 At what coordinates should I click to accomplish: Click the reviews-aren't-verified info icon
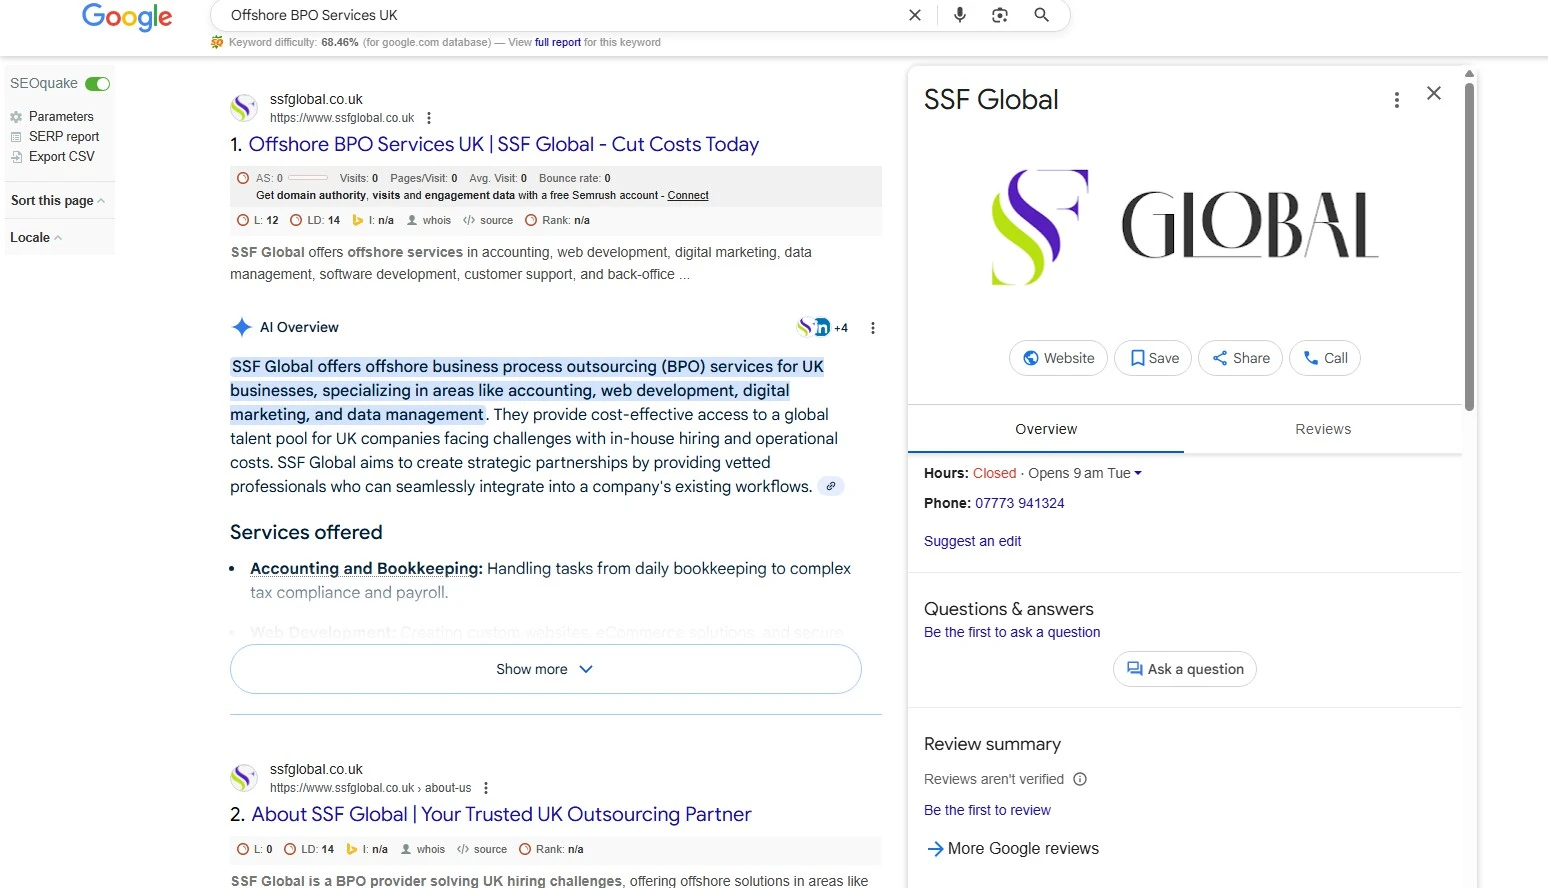1080,779
